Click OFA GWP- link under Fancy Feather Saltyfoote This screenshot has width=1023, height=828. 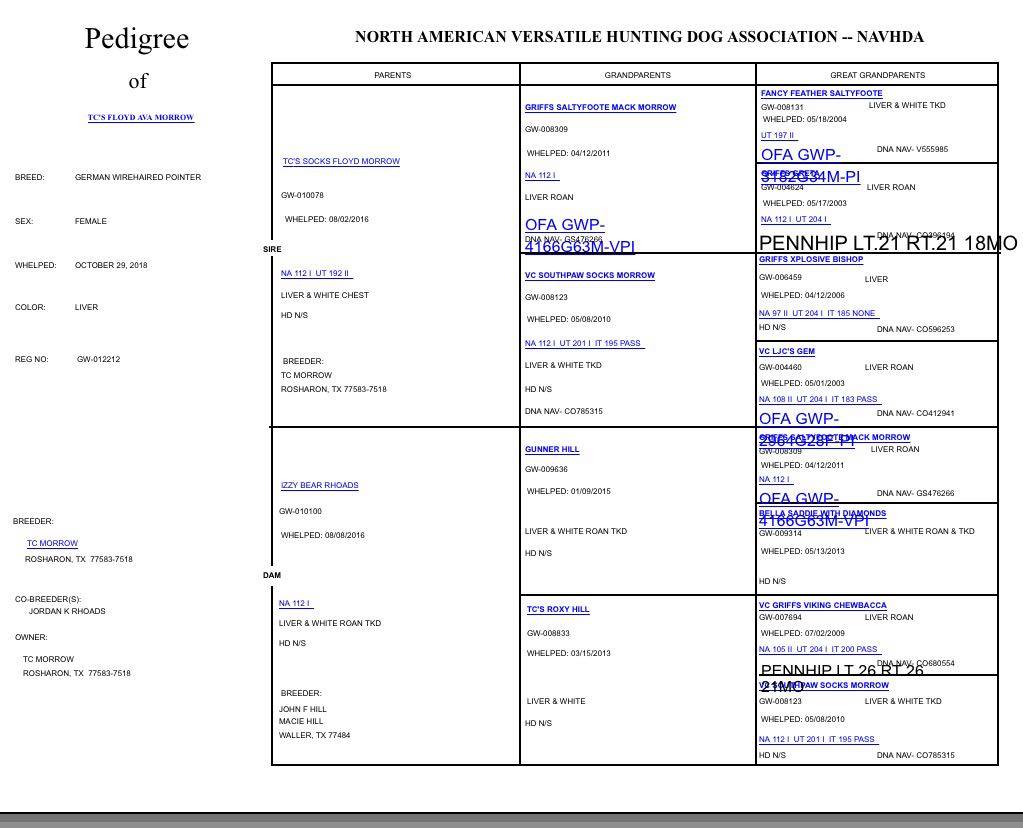coord(801,155)
